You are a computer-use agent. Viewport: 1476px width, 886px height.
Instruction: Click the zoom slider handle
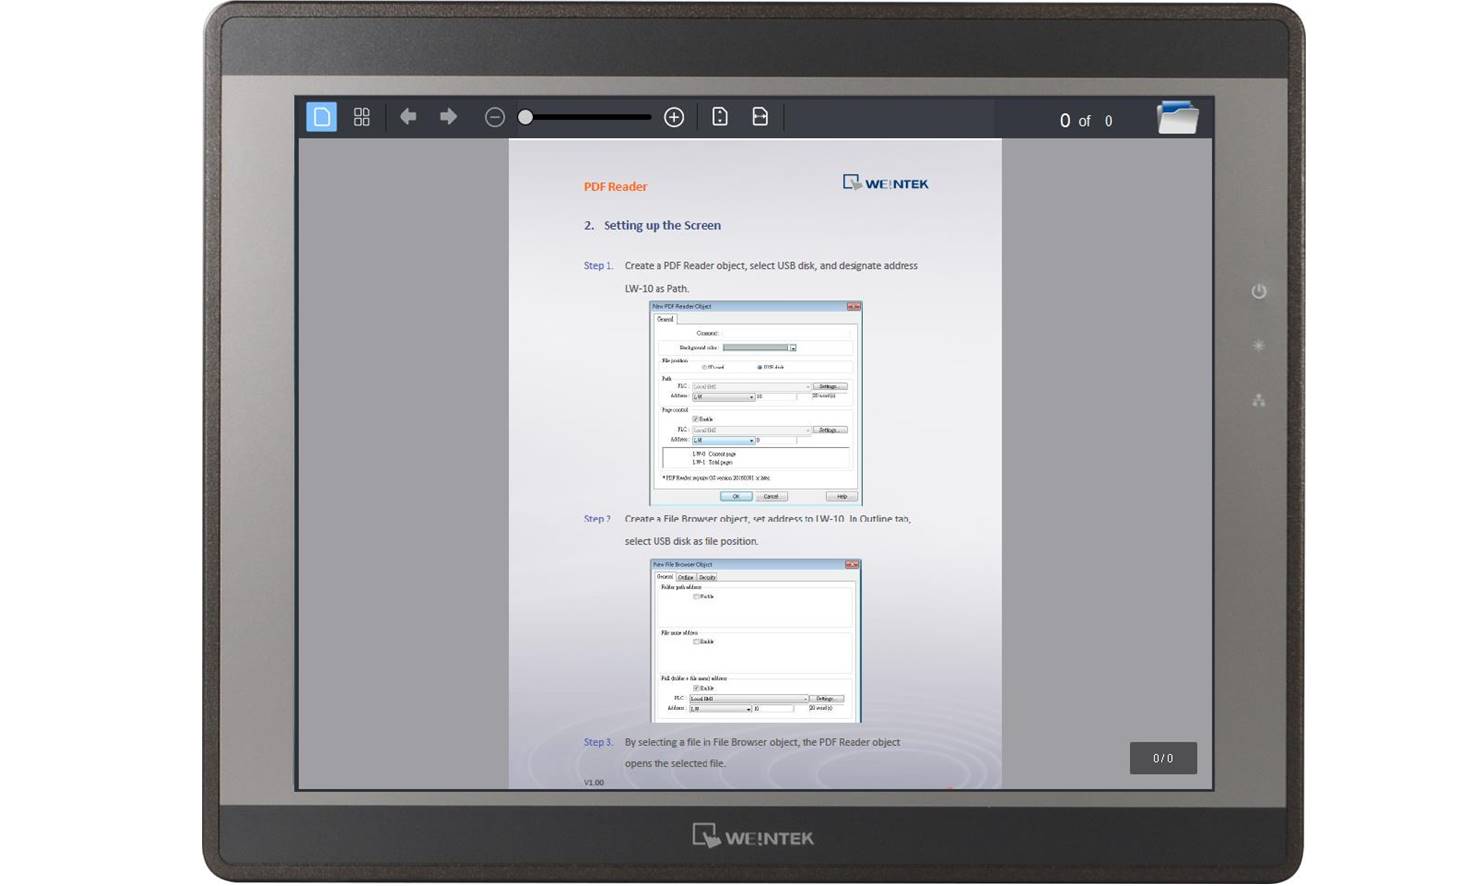click(x=525, y=117)
